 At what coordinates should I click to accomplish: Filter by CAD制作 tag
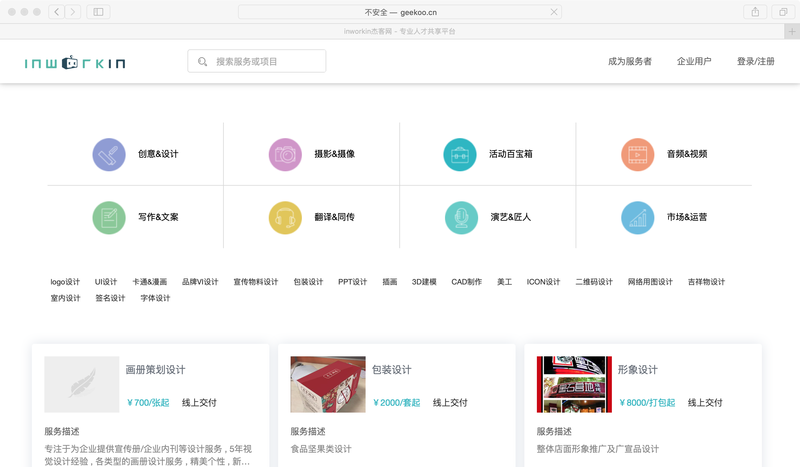(466, 282)
